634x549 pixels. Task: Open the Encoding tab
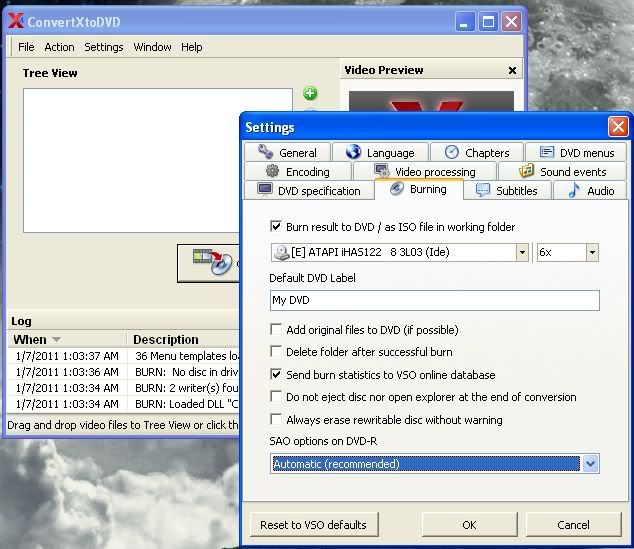[x=298, y=171]
